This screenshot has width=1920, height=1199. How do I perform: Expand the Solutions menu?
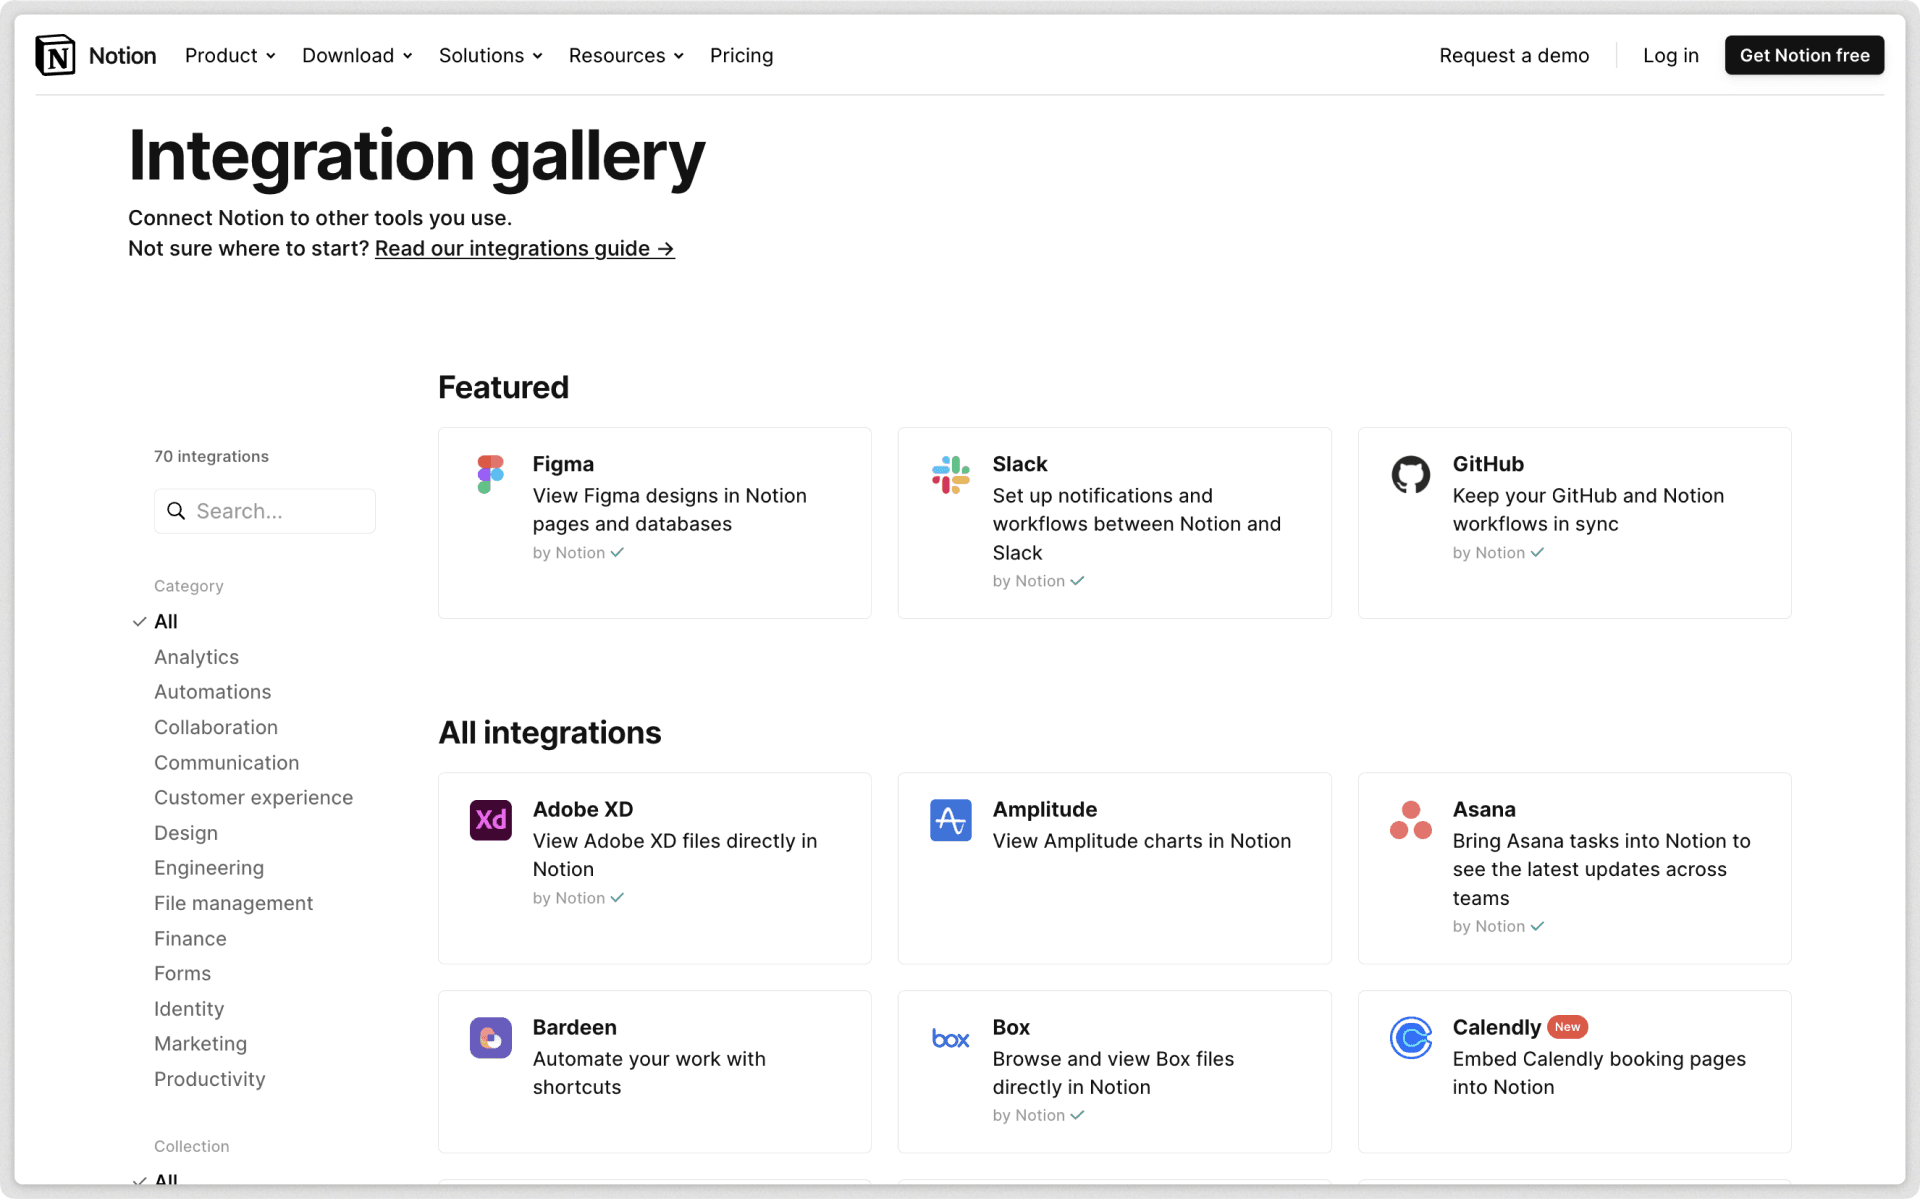pos(489,55)
